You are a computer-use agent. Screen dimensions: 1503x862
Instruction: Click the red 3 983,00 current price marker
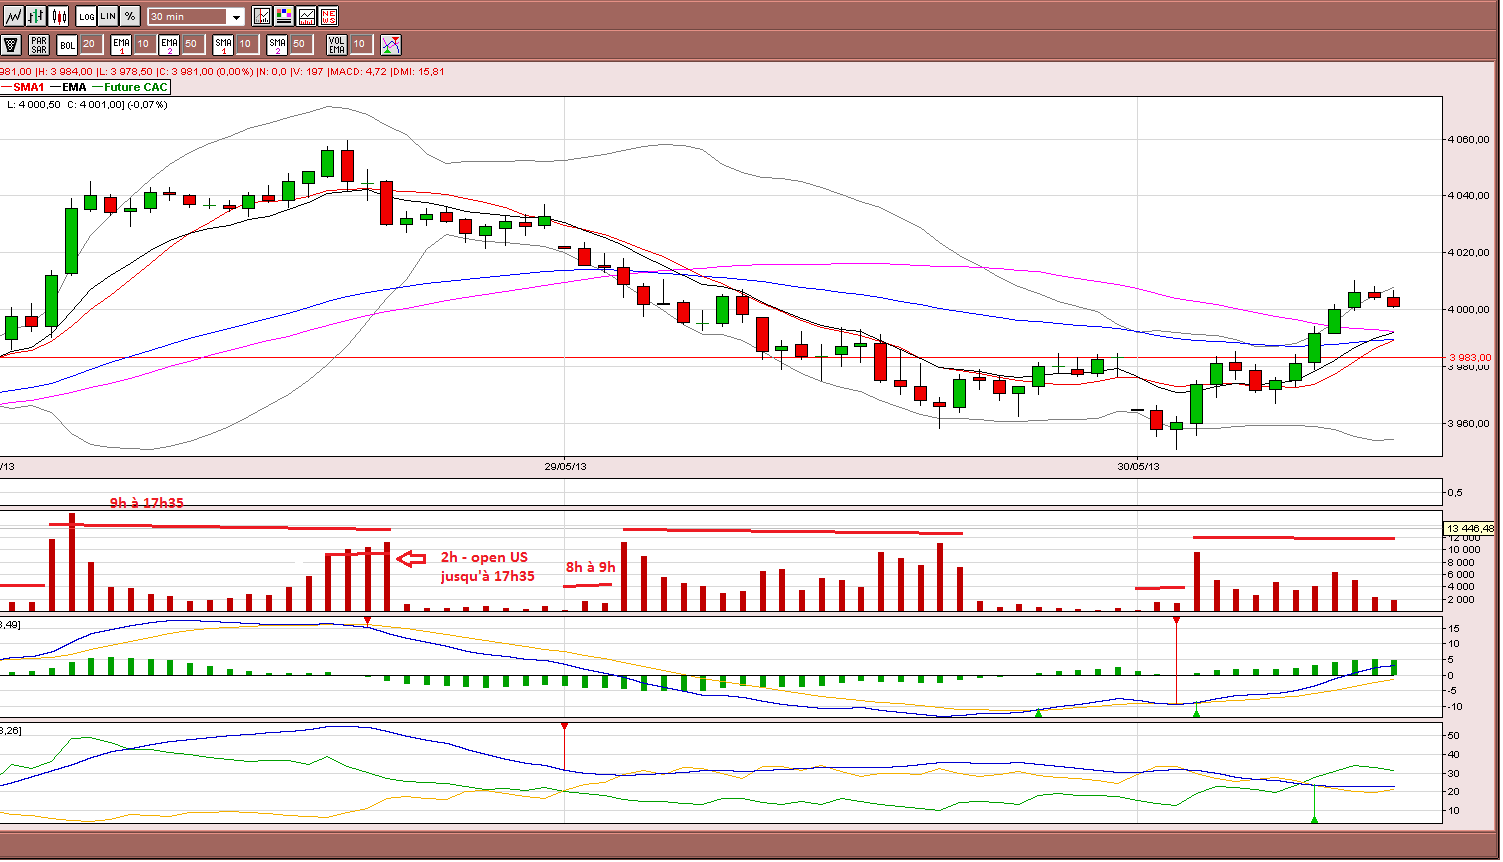coord(1470,357)
